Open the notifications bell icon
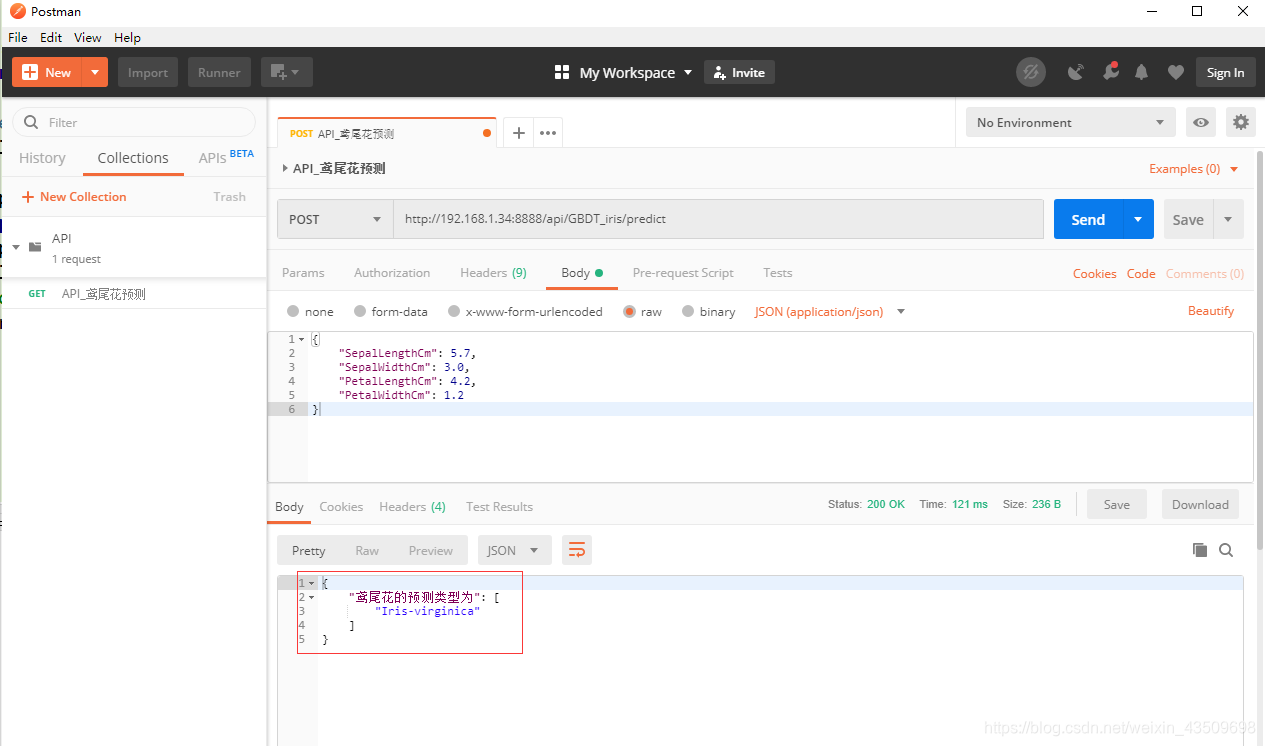 point(1142,72)
